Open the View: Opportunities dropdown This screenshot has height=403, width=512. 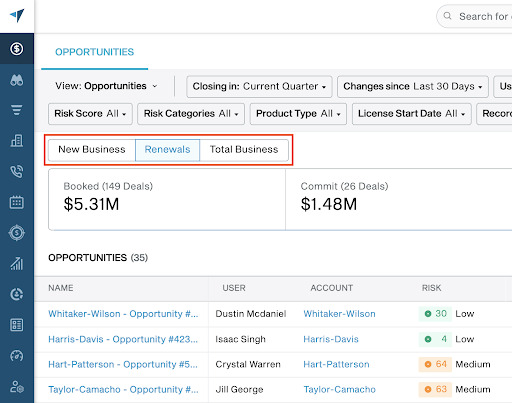click(106, 86)
